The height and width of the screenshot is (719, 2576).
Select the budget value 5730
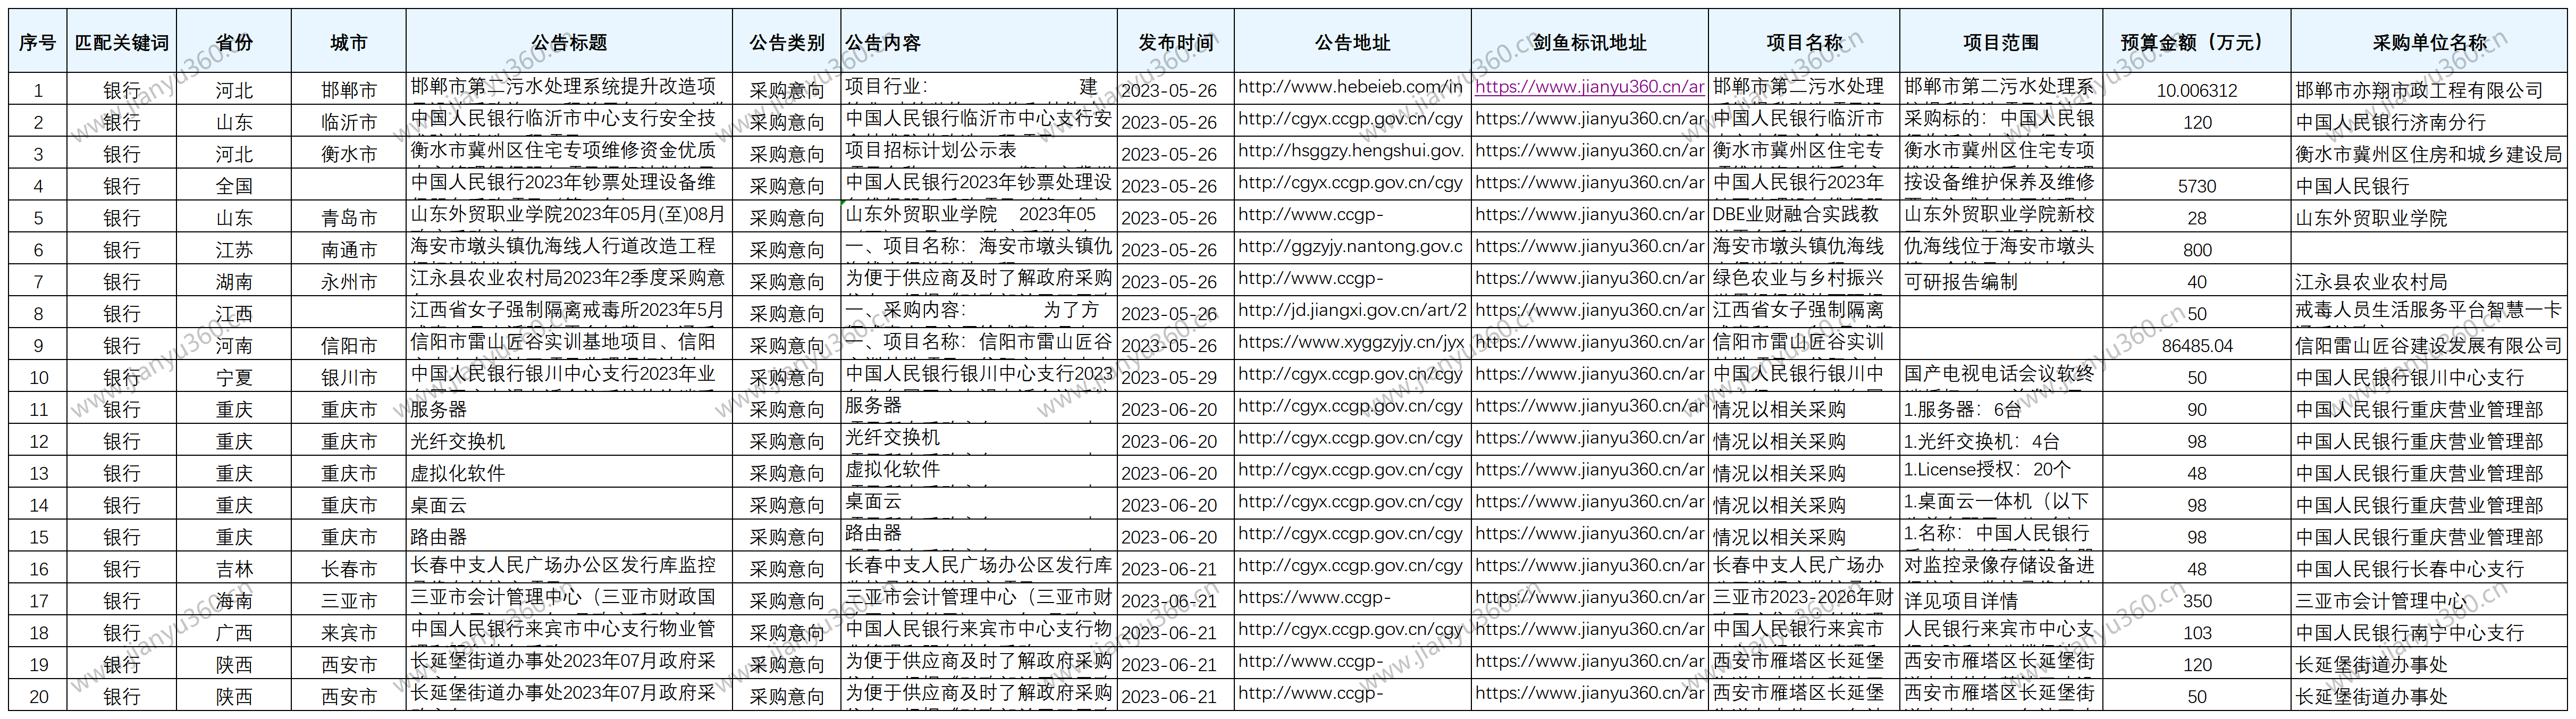tap(2196, 186)
